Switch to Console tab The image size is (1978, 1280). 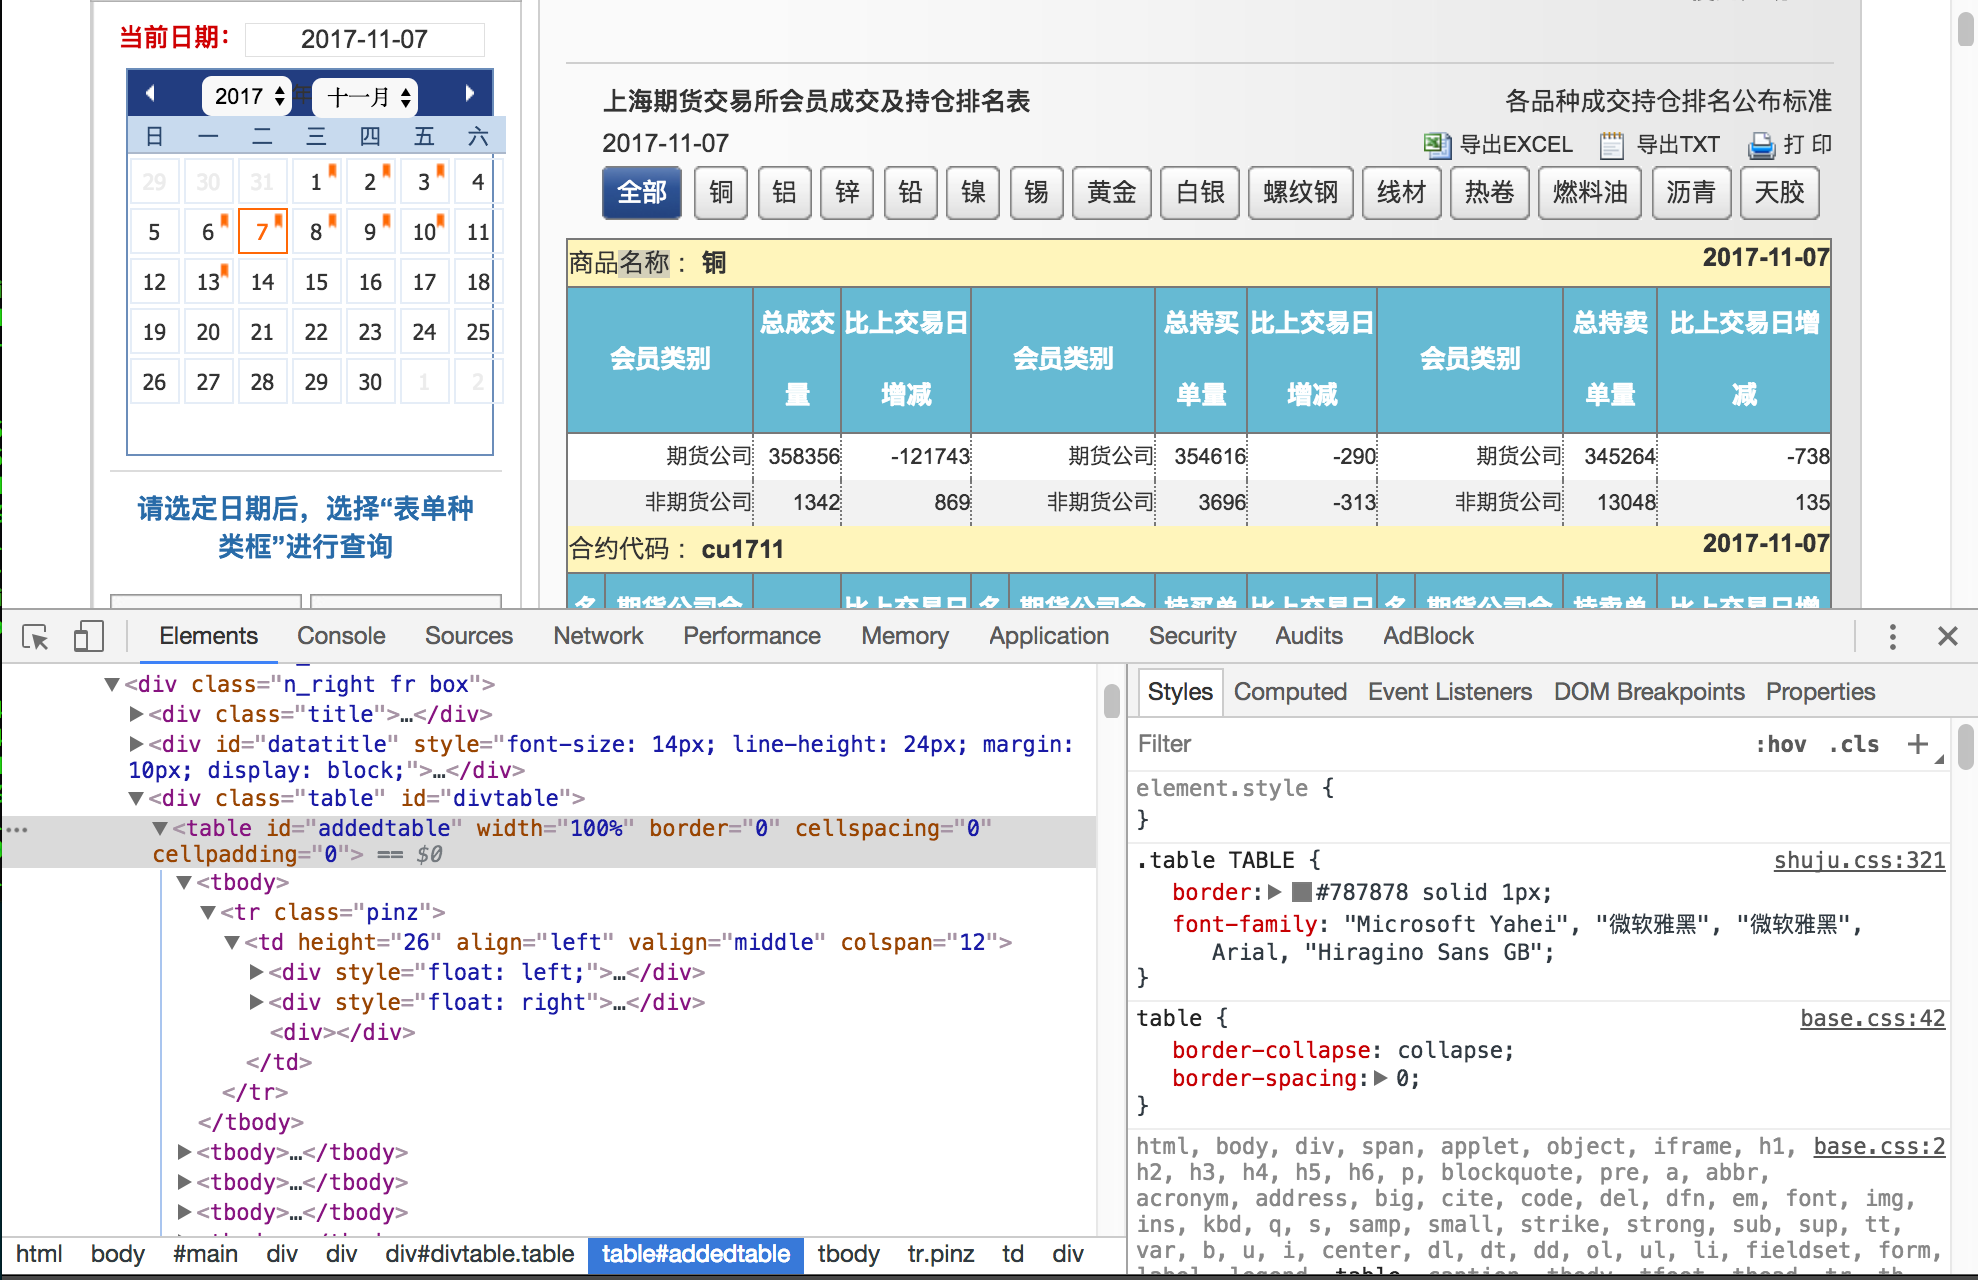tap(341, 636)
